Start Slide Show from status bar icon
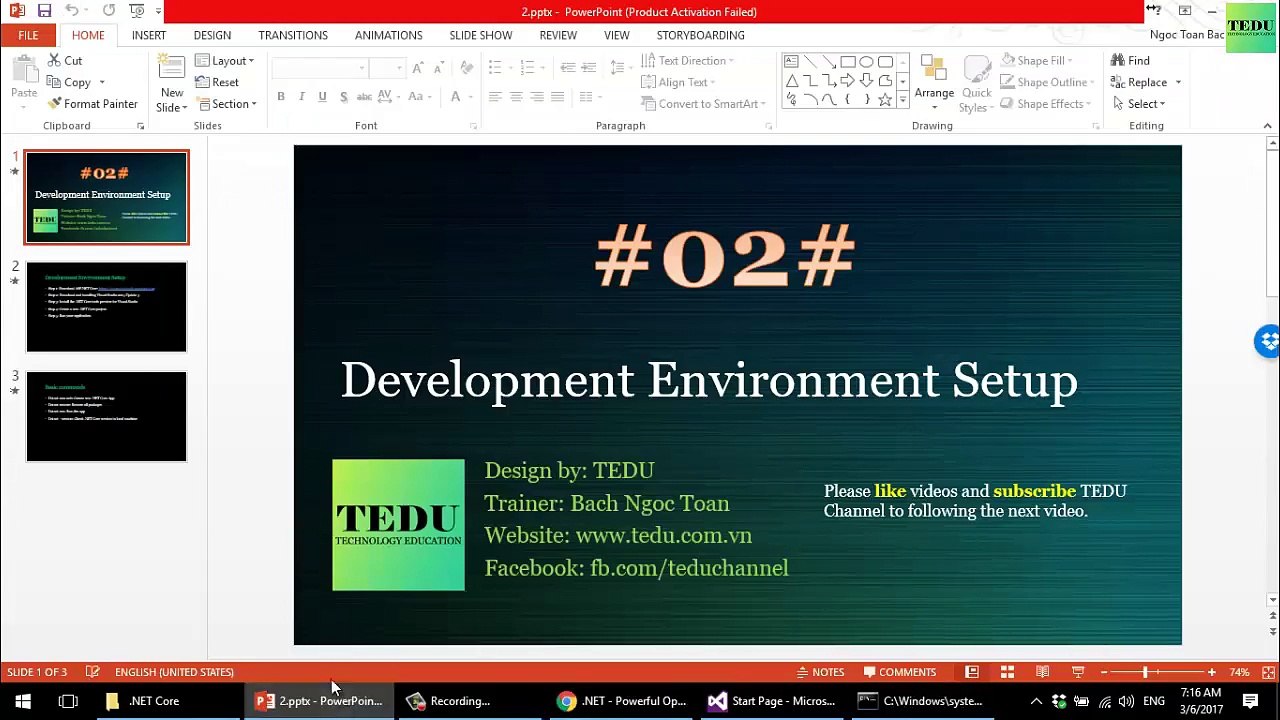The image size is (1280, 720). tap(1078, 672)
